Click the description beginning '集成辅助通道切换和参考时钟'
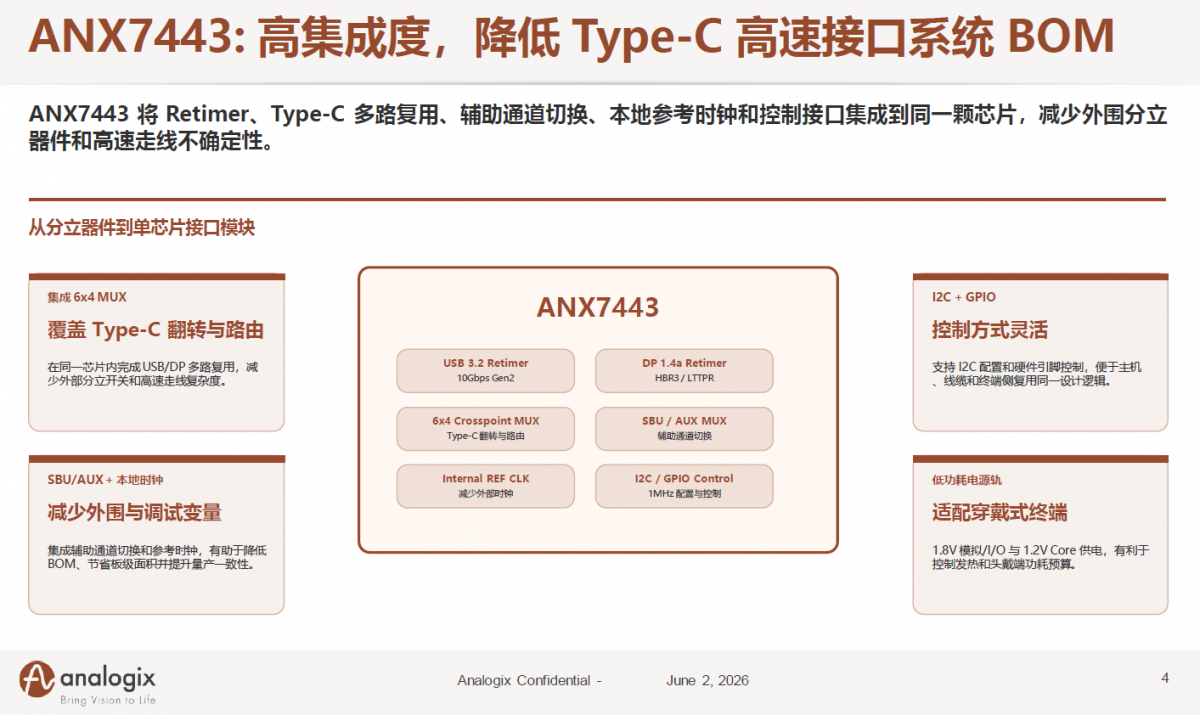Image resolution: width=1200 pixels, height=715 pixels. pos(157,557)
